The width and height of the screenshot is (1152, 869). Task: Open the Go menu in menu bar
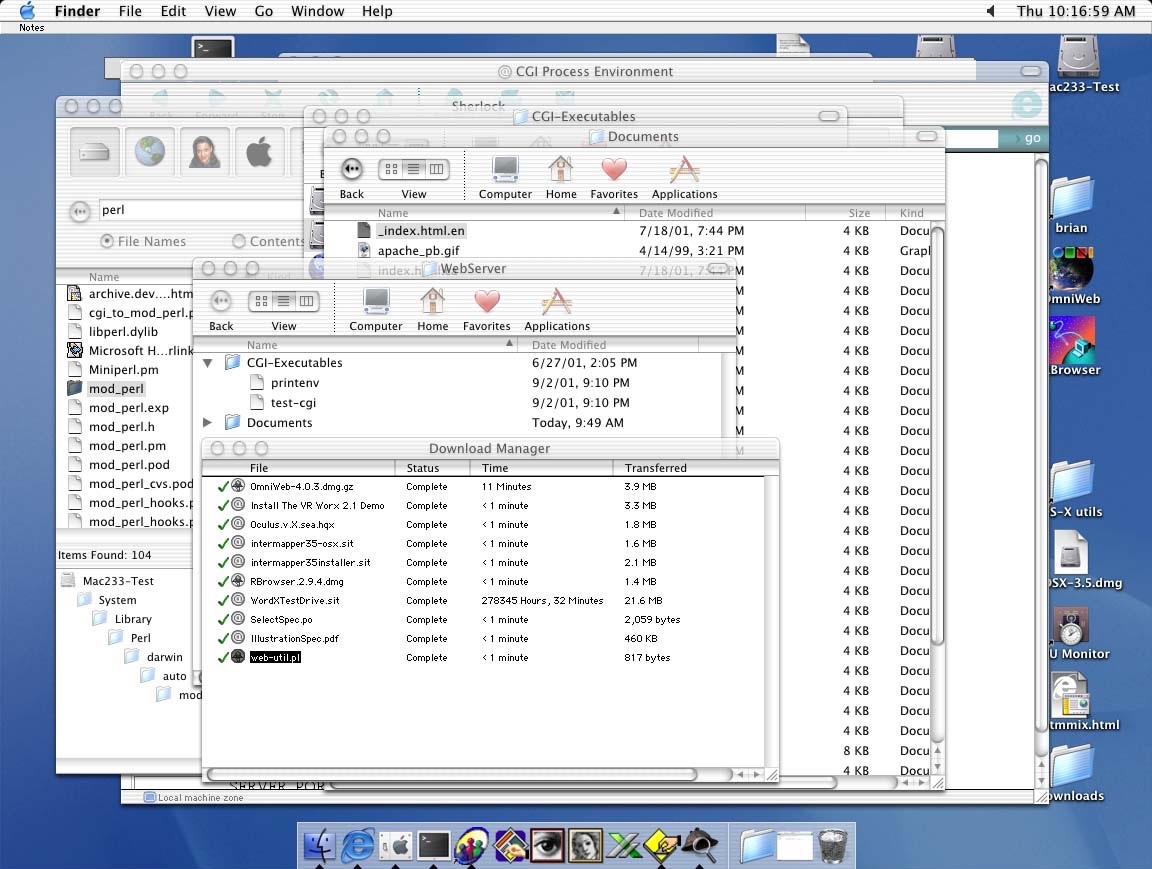264,11
